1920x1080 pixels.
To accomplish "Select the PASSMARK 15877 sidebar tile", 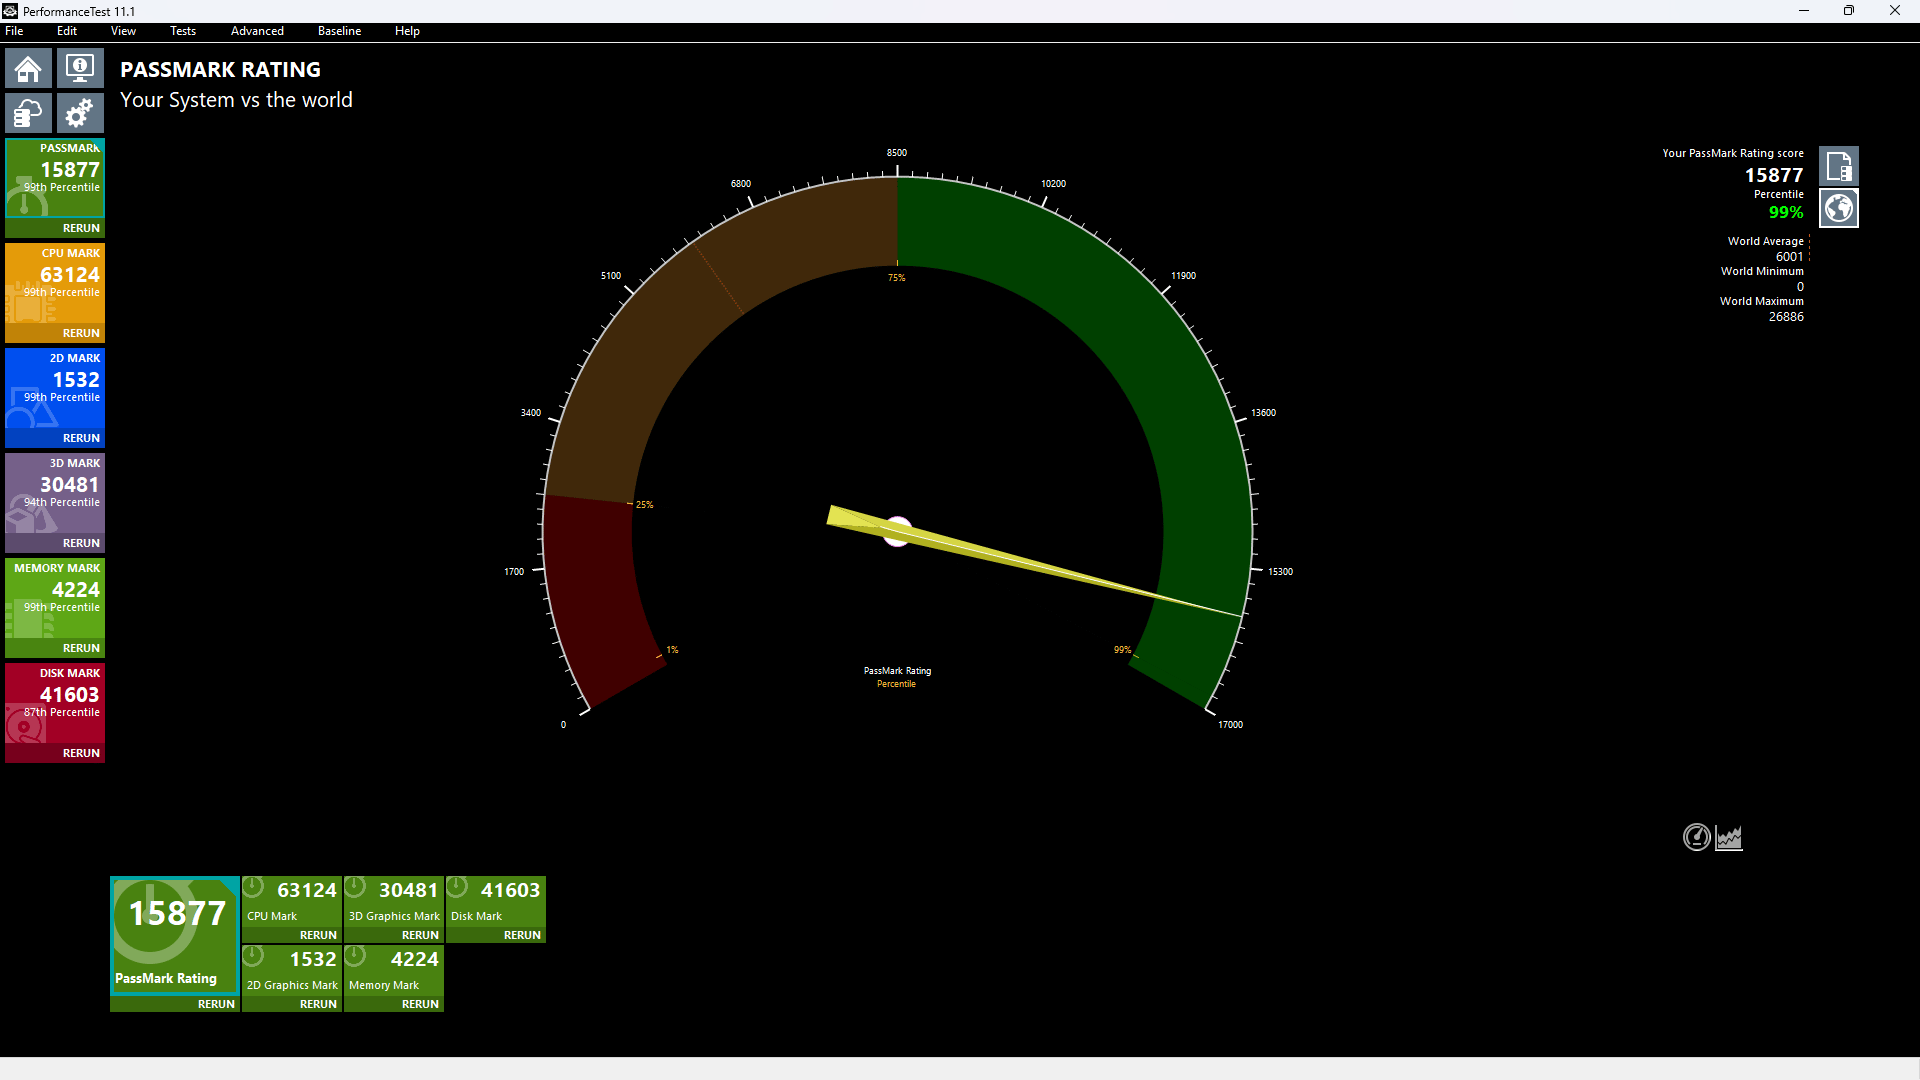I will click(55, 178).
